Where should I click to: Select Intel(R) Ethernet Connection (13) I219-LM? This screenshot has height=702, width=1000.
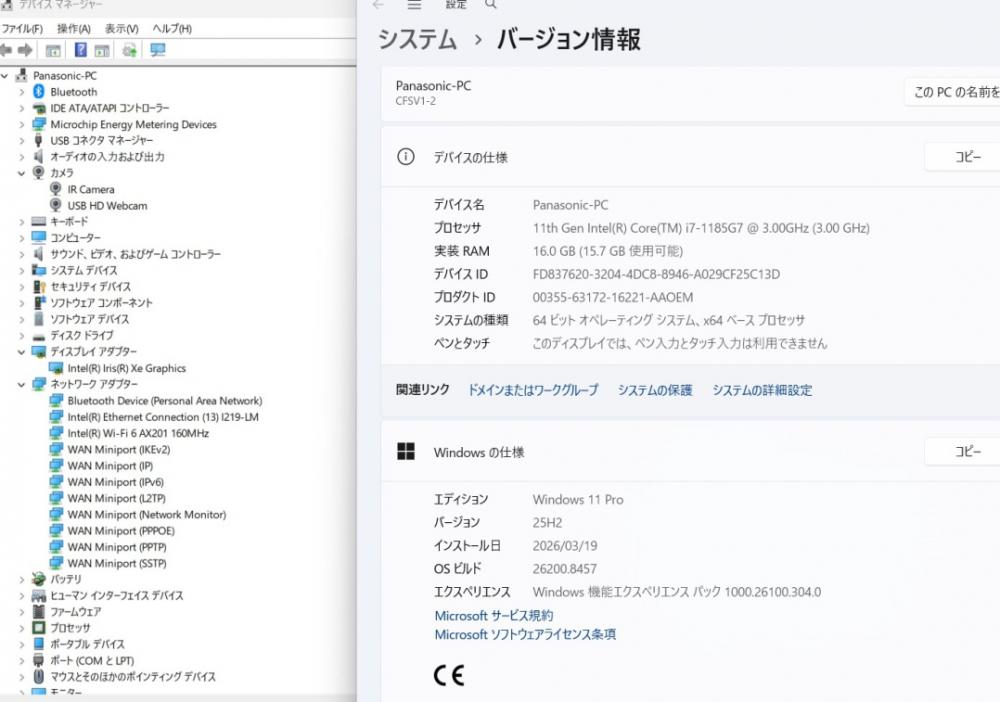click(163, 417)
